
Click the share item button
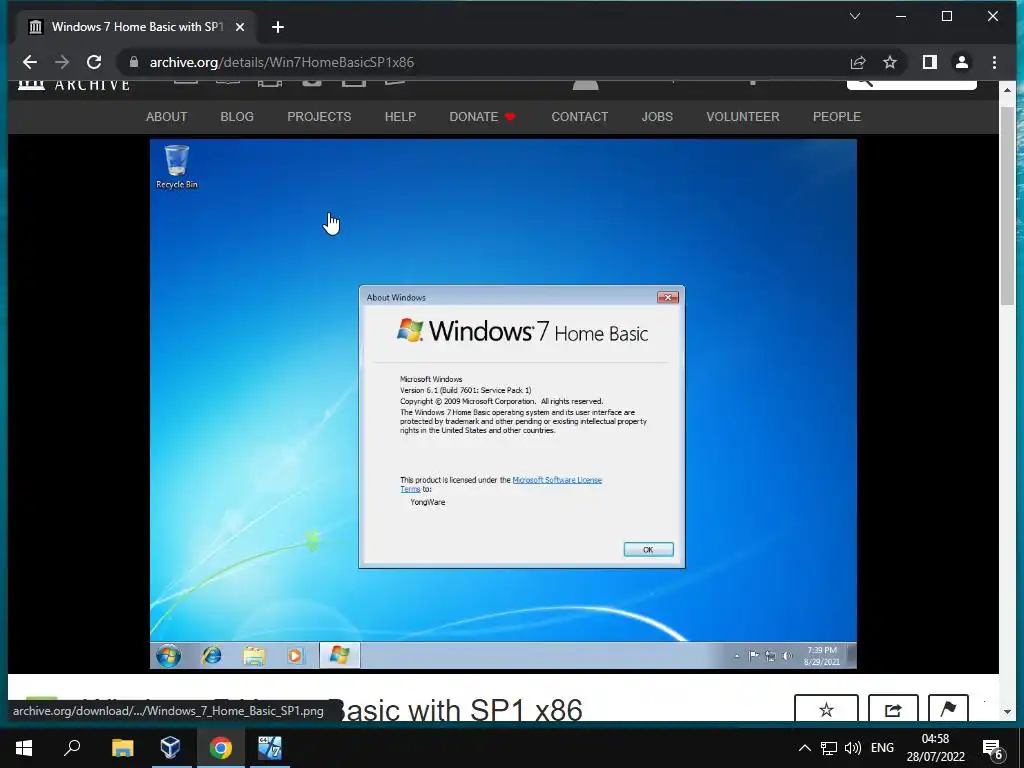pyautogui.click(x=893, y=709)
